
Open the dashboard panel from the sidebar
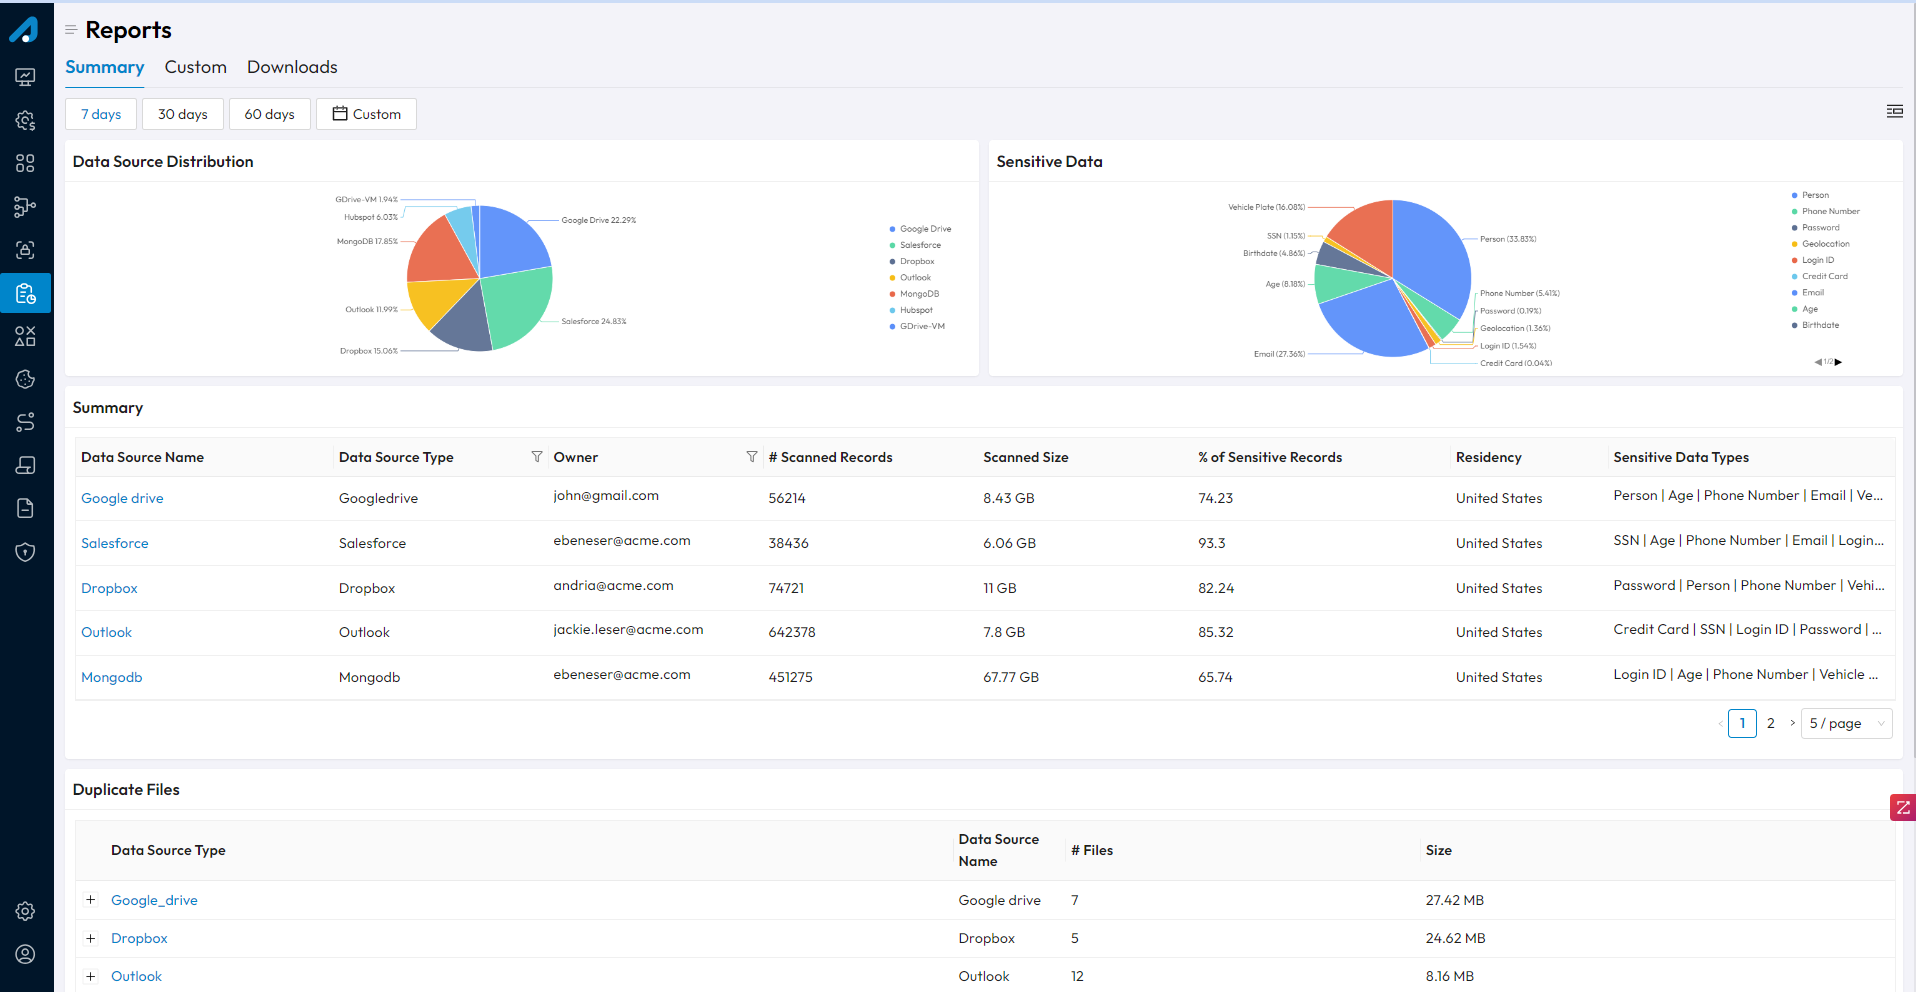pyautogui.click(x=25, y=77)
